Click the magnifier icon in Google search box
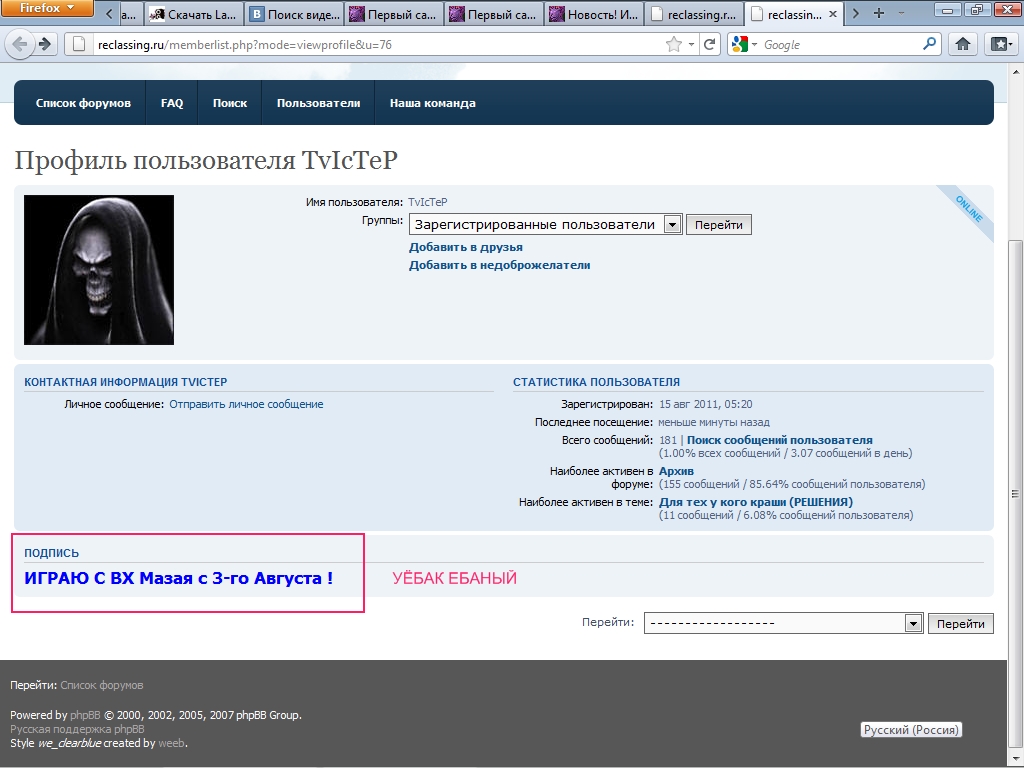The image size is (1024, 768). pyautogui.click(x=929, y=44)
